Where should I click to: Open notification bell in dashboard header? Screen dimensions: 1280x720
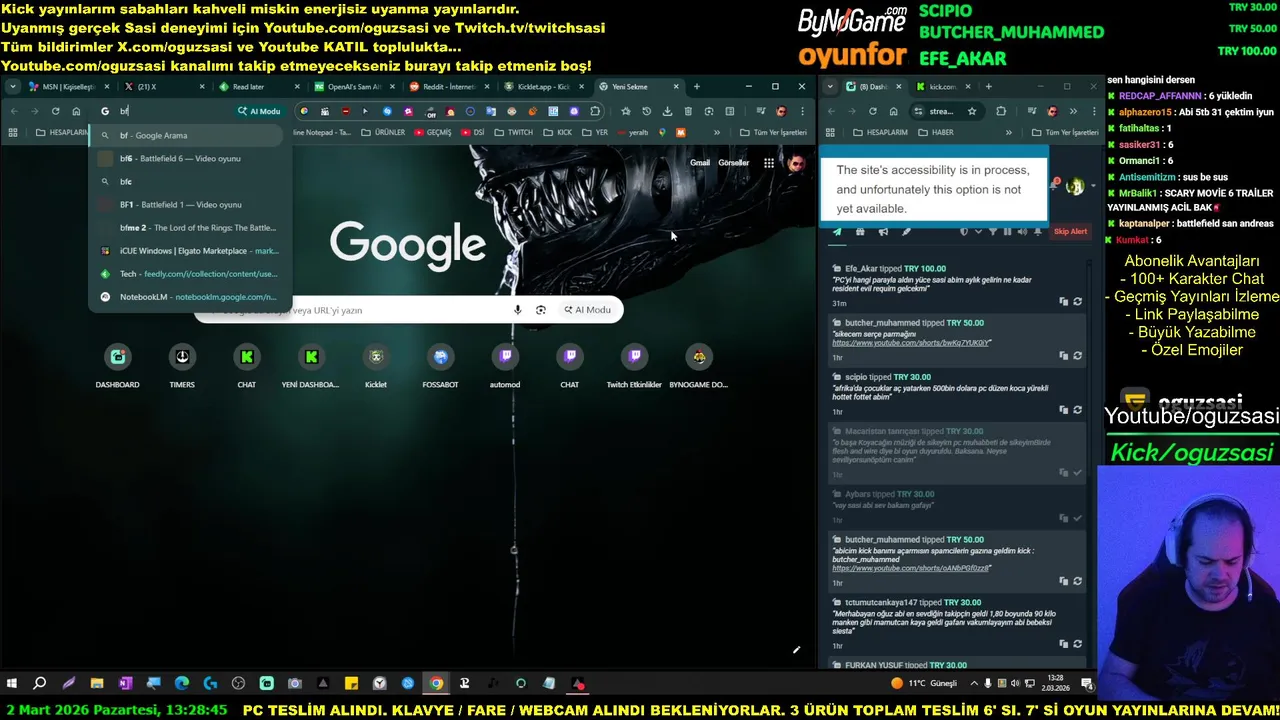tap(1055, 184)
